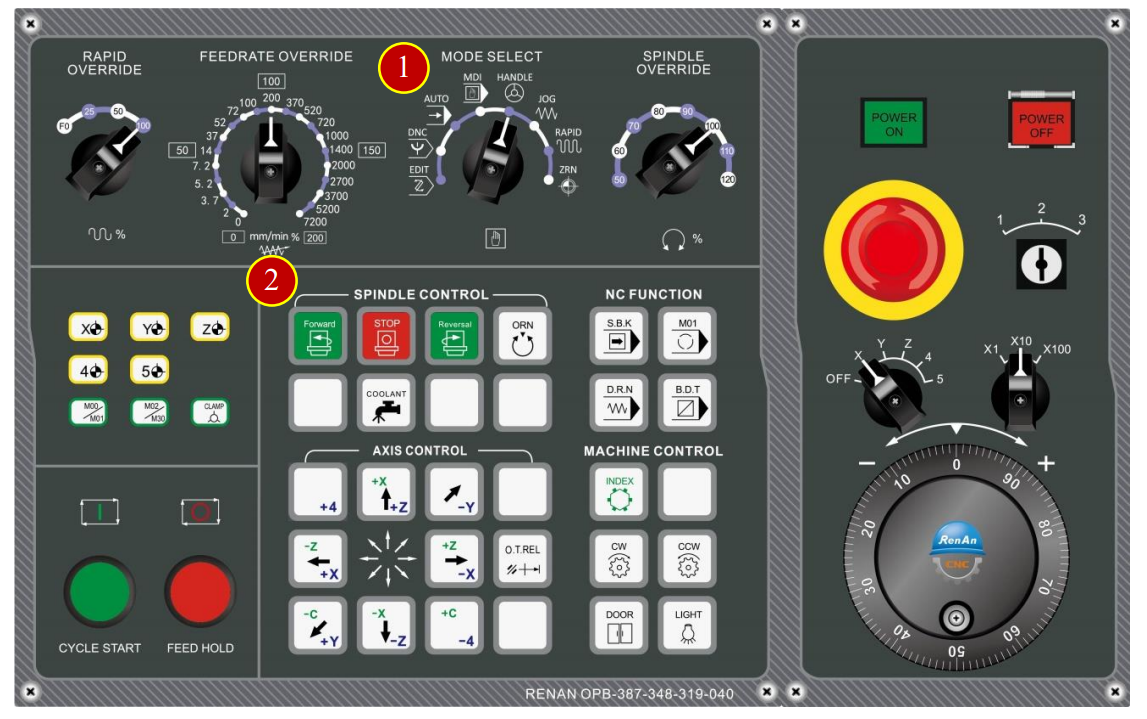Click the cycle start indicator lamp icon
The image size is (1147, 719).
click(99, 512)
